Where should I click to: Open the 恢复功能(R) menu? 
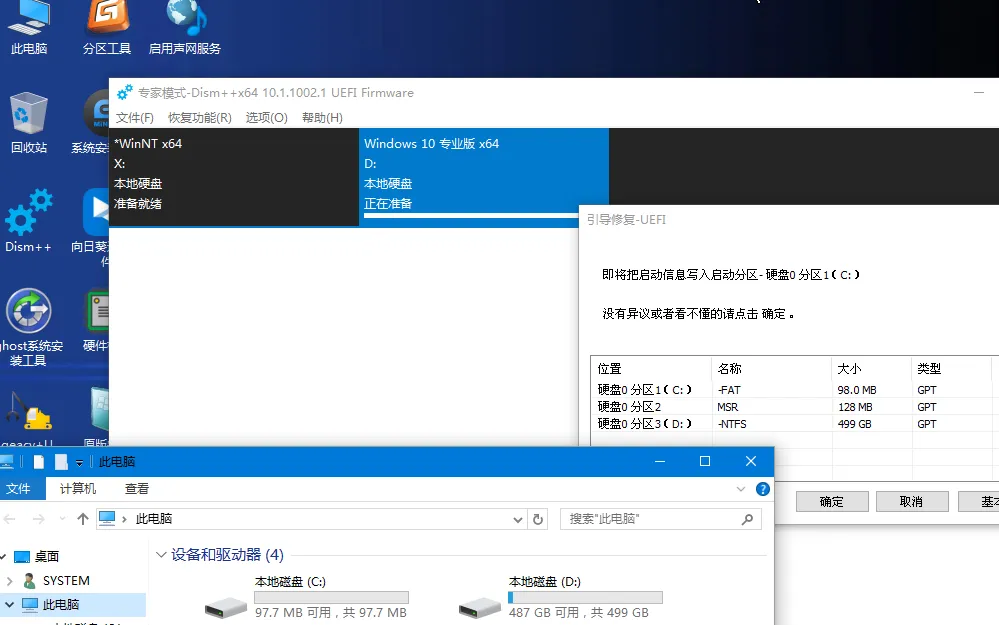coord(199,118)
